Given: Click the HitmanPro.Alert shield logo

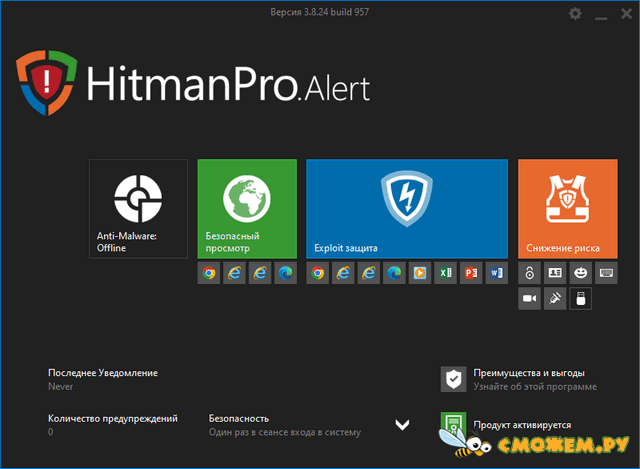Looking at the screenshot, I should pos(47,82).
